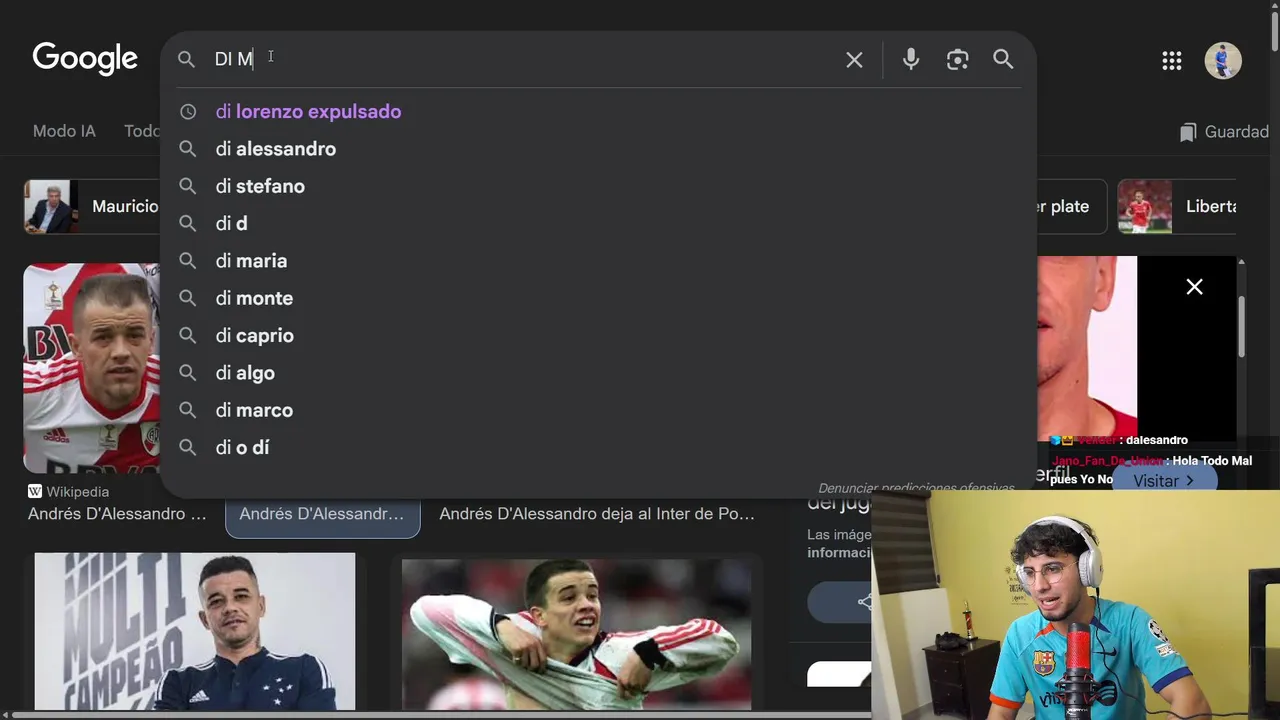The width and height of the screenshot is (1280, 720).
Task: Open Google Lens image search icon
Action: tap(957, 60)
